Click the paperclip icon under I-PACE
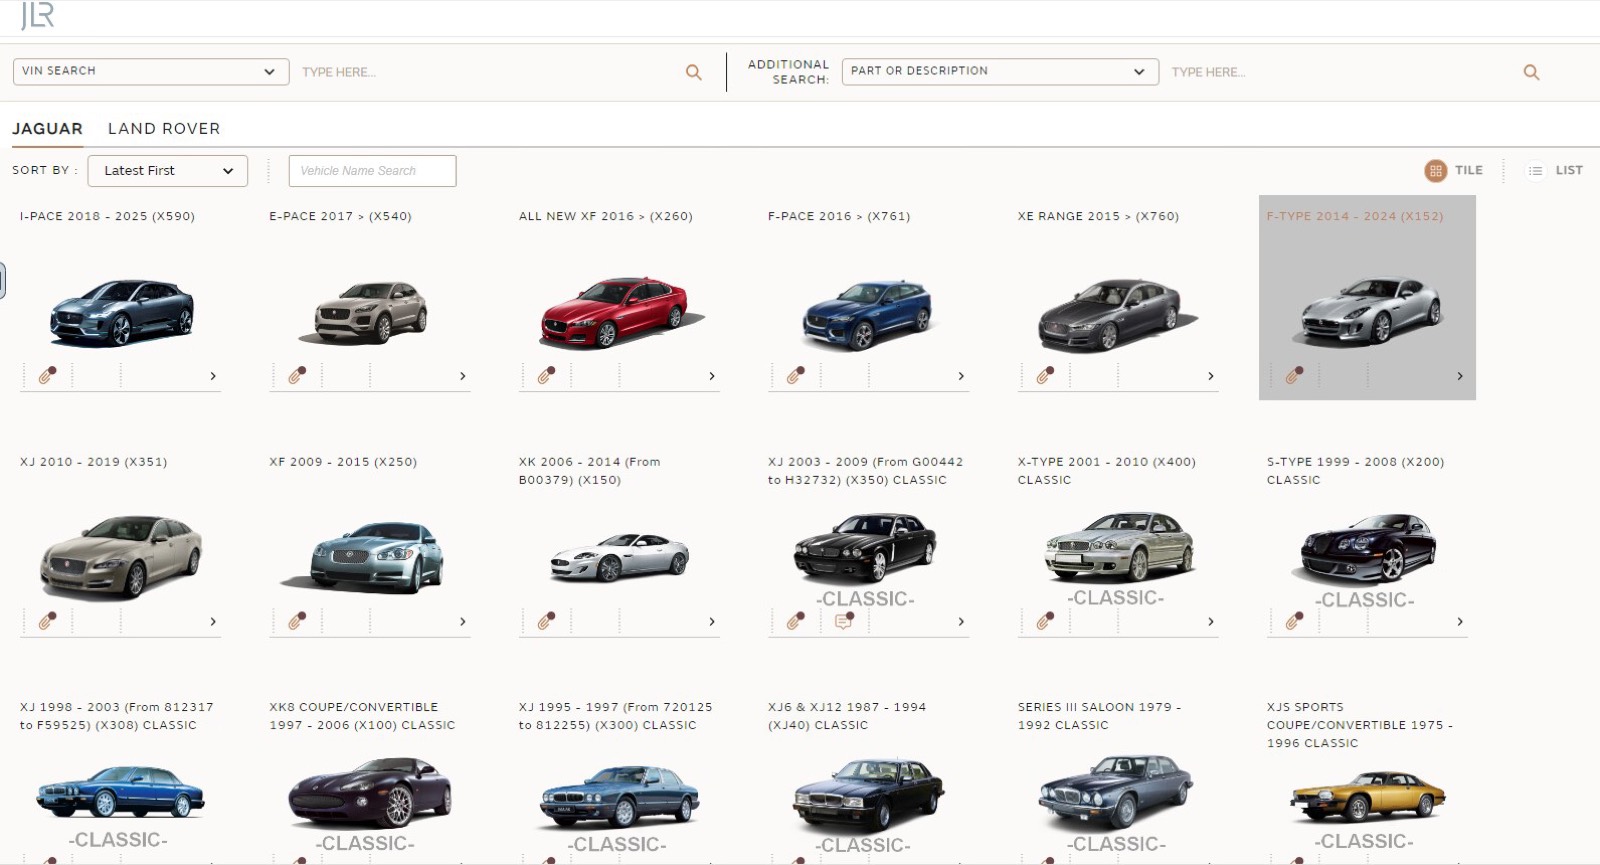This screenshot has width=1600, height=865. tap(47, 375)
